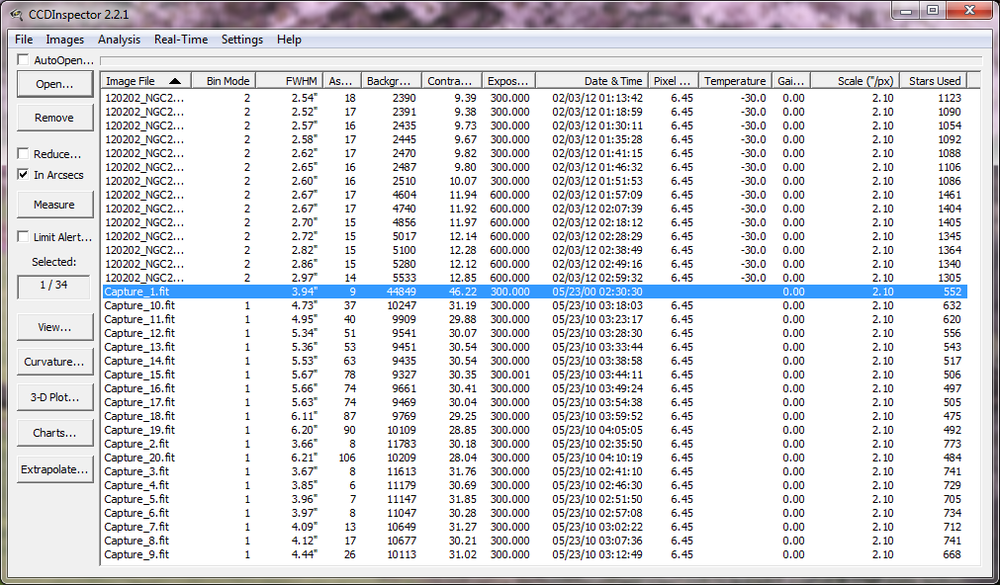Click the Expos... column header
The height and width of the screenshot is (585, 1000).
coord(509,81)
